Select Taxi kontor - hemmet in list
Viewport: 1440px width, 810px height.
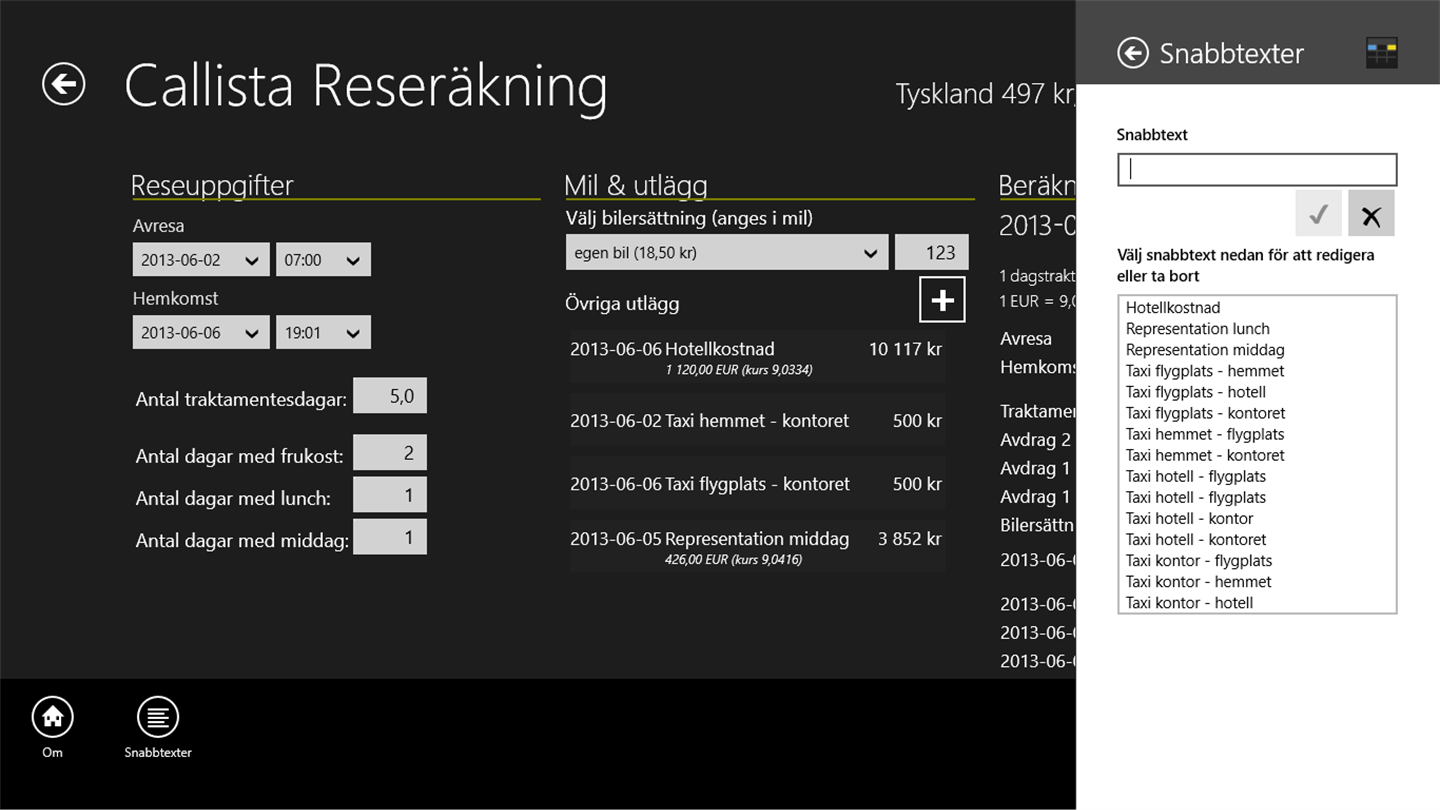pos(1257,581)
